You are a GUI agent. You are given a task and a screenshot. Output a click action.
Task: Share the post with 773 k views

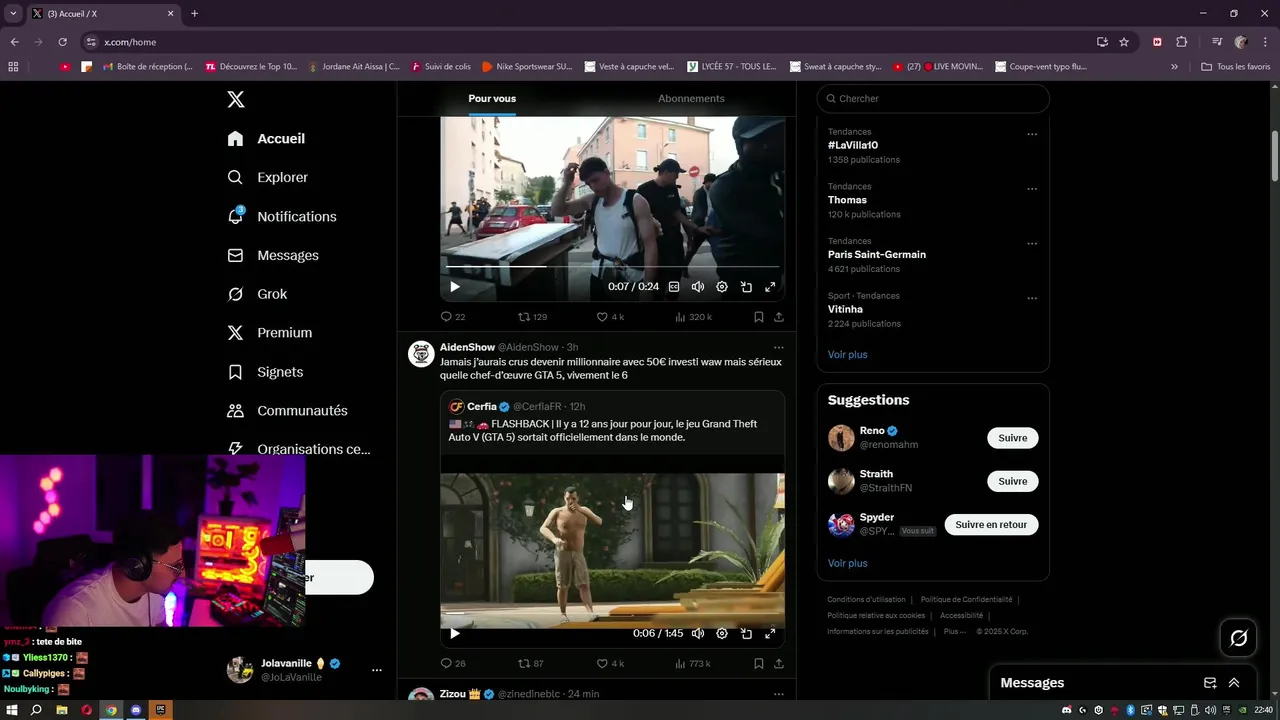click(x=779, y=663)
